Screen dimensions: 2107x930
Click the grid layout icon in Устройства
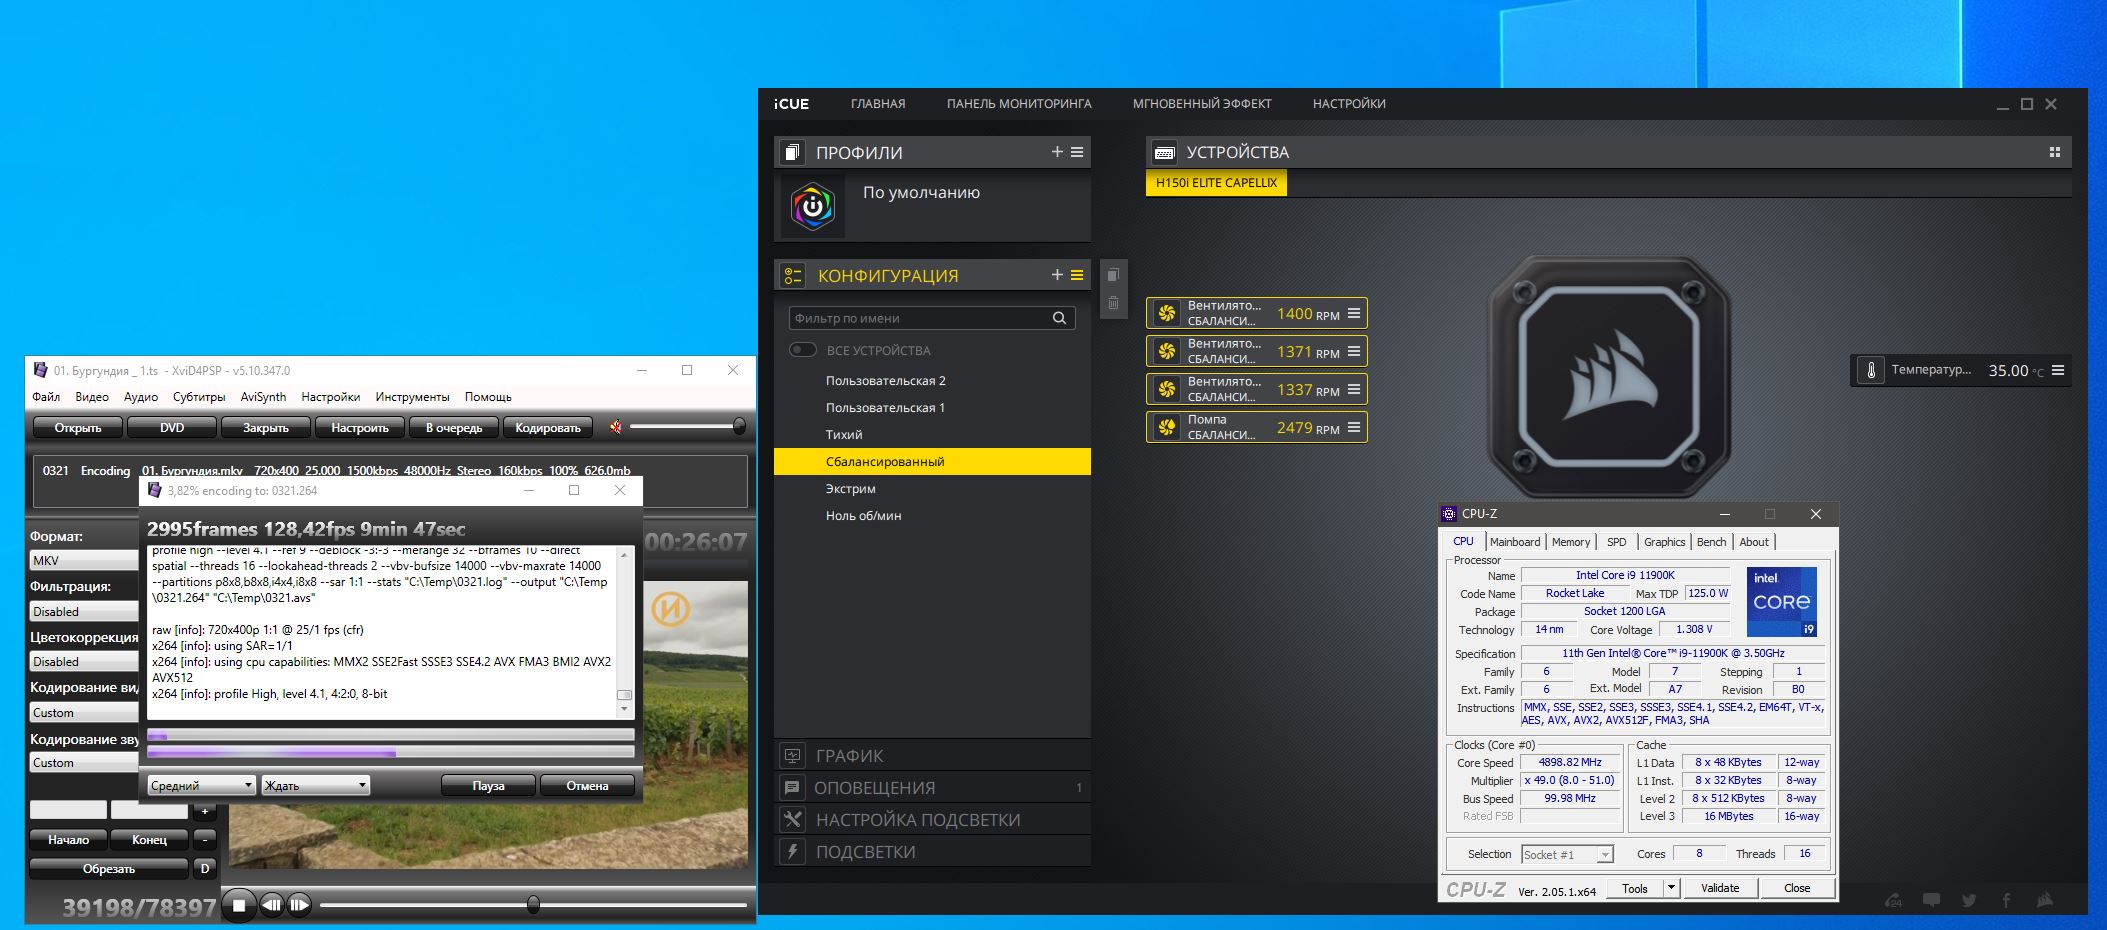click(2055, 152)
